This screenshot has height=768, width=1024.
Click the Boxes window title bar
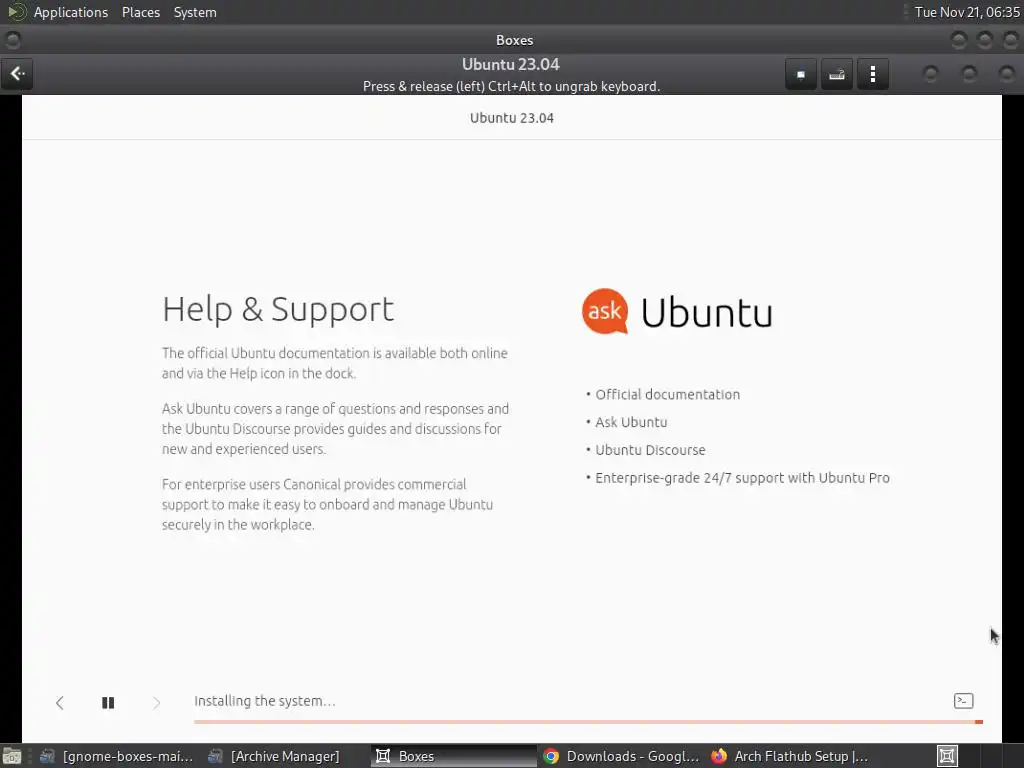click(x=514, y=40)
